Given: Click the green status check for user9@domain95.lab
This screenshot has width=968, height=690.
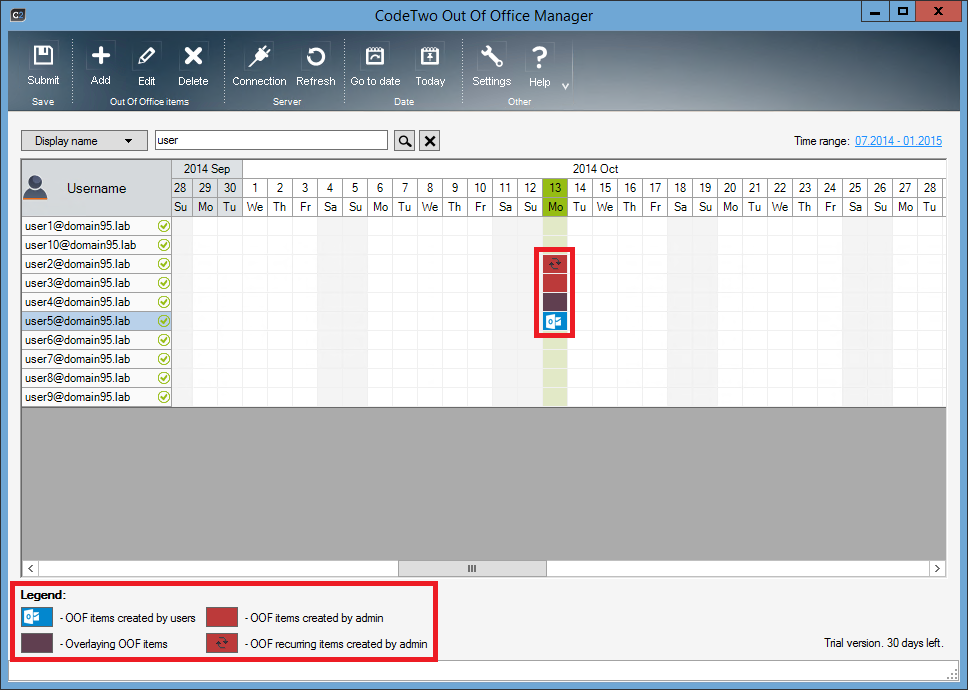Looking at the screenshot, I should pos(164,397).
